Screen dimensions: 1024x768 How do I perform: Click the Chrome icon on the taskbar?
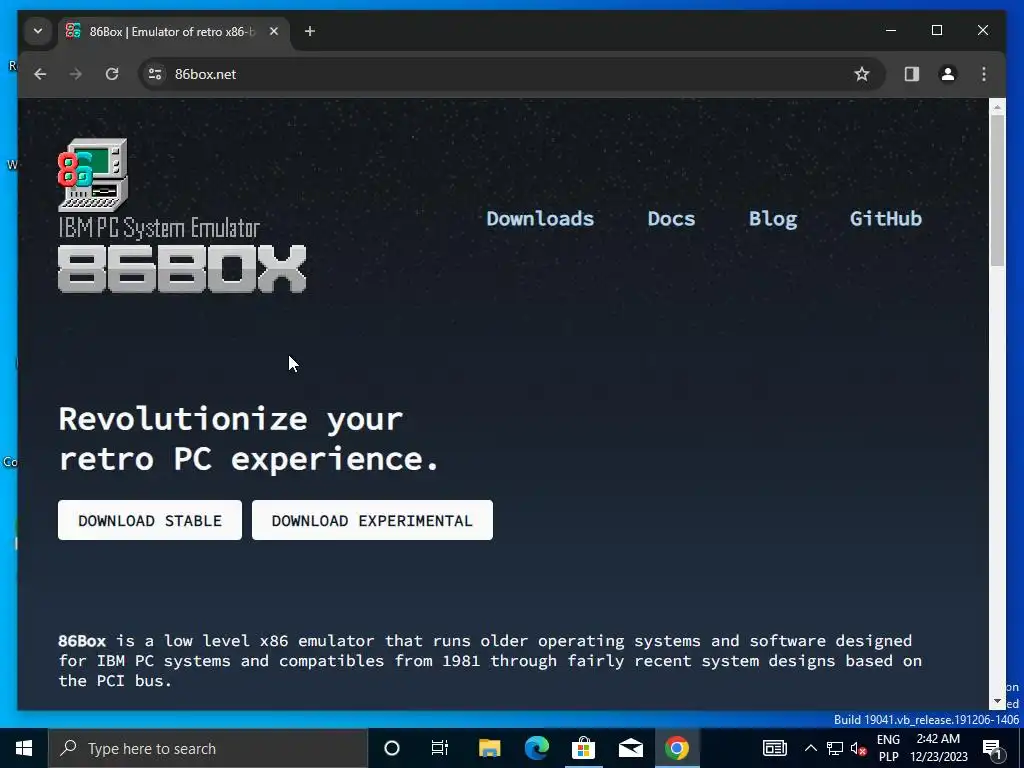tap(677, 748)
